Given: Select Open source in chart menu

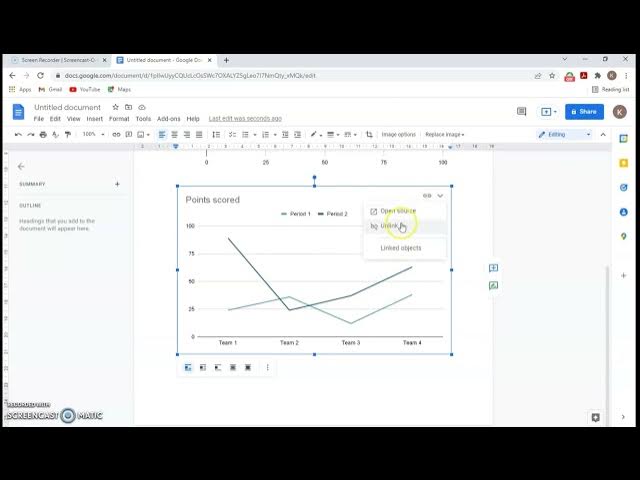Looking at the screenshot, I should point(397,211).
